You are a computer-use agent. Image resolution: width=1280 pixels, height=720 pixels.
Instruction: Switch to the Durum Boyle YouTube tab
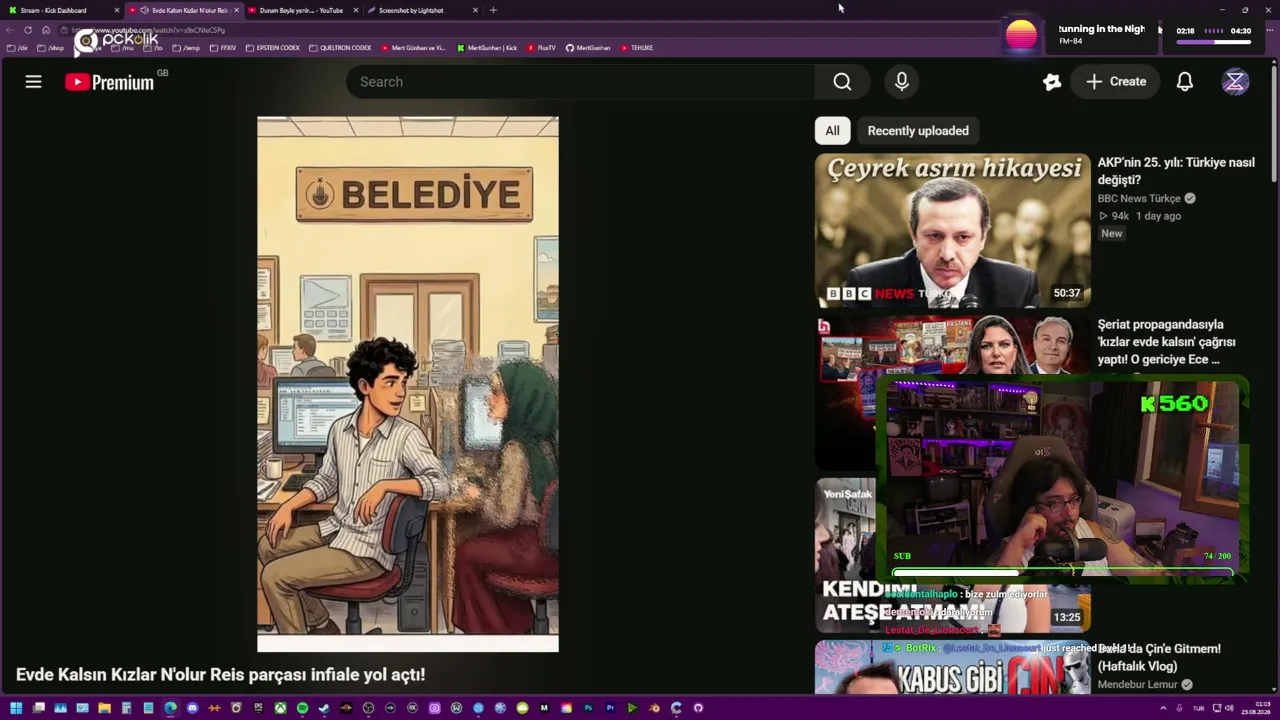pyautogui.click(x=301, y=10)
